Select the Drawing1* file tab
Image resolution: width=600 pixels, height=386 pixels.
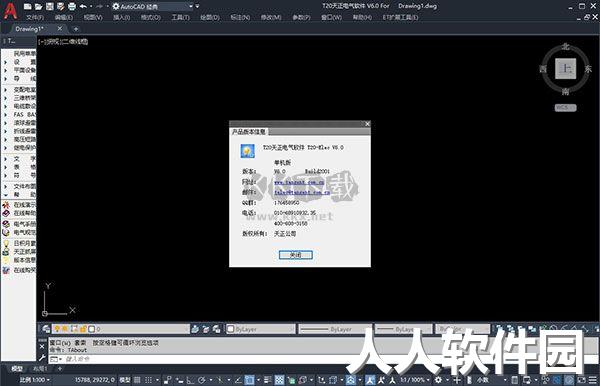coord(30,29)
